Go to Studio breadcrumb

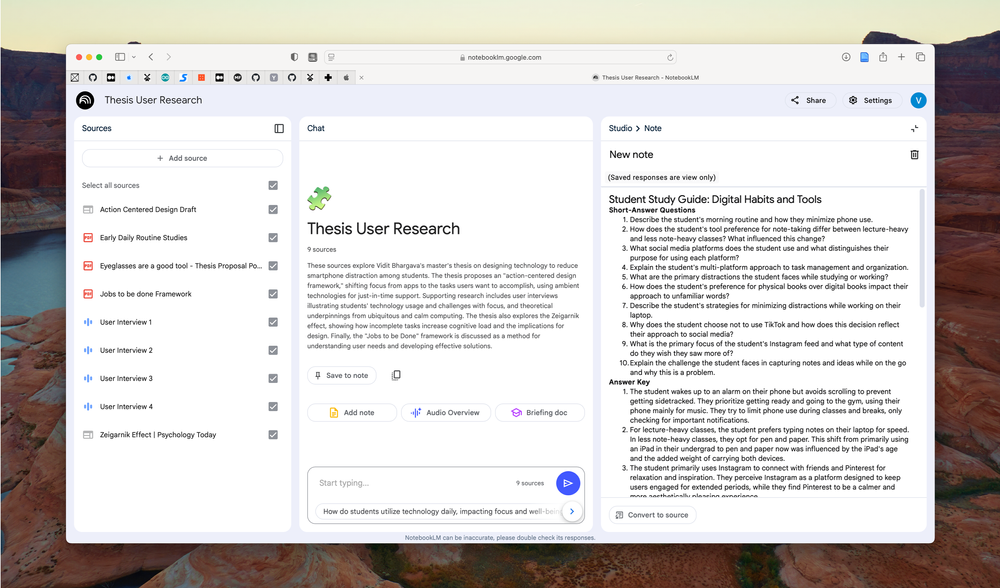click(x=620, y=128)
